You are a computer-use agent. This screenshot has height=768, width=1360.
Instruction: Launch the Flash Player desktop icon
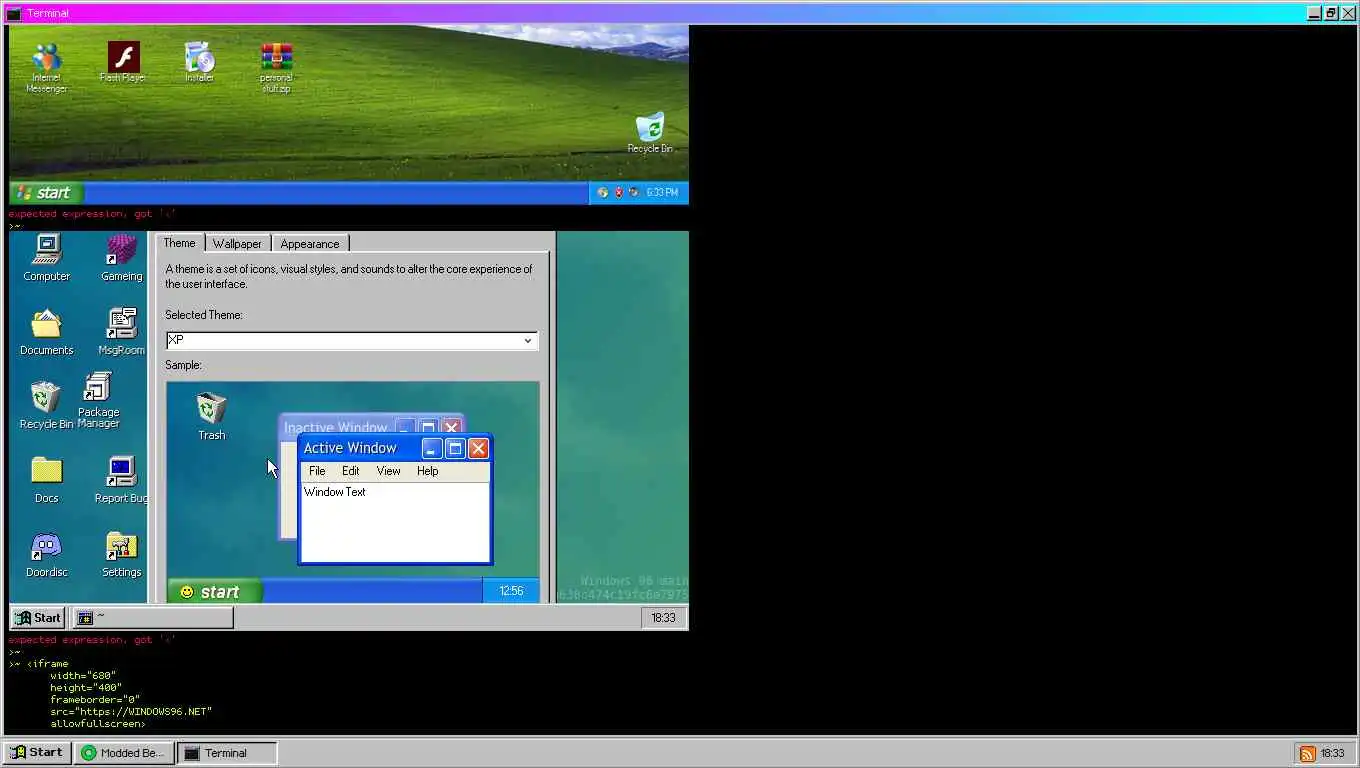(x=123, y=62)
